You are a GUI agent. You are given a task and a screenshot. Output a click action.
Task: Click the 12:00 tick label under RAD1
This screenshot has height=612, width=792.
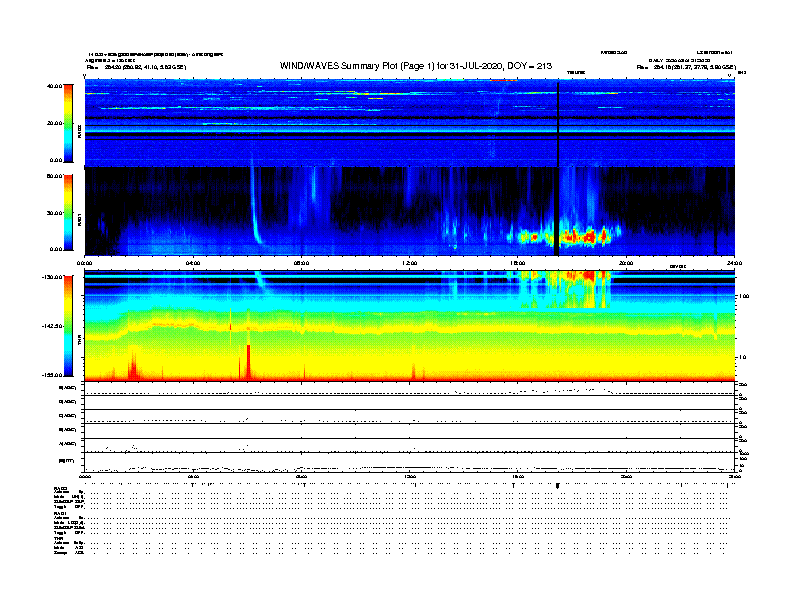tap(410, 263)
